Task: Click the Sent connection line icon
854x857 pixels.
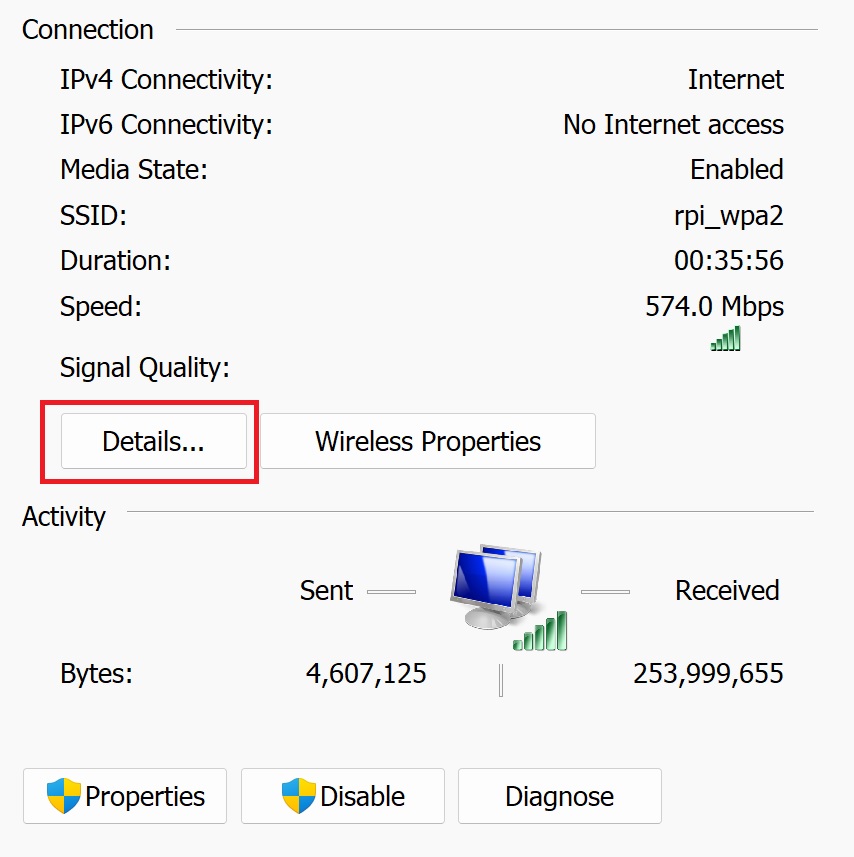Action: pyautogui.click(x=391, y=590)
